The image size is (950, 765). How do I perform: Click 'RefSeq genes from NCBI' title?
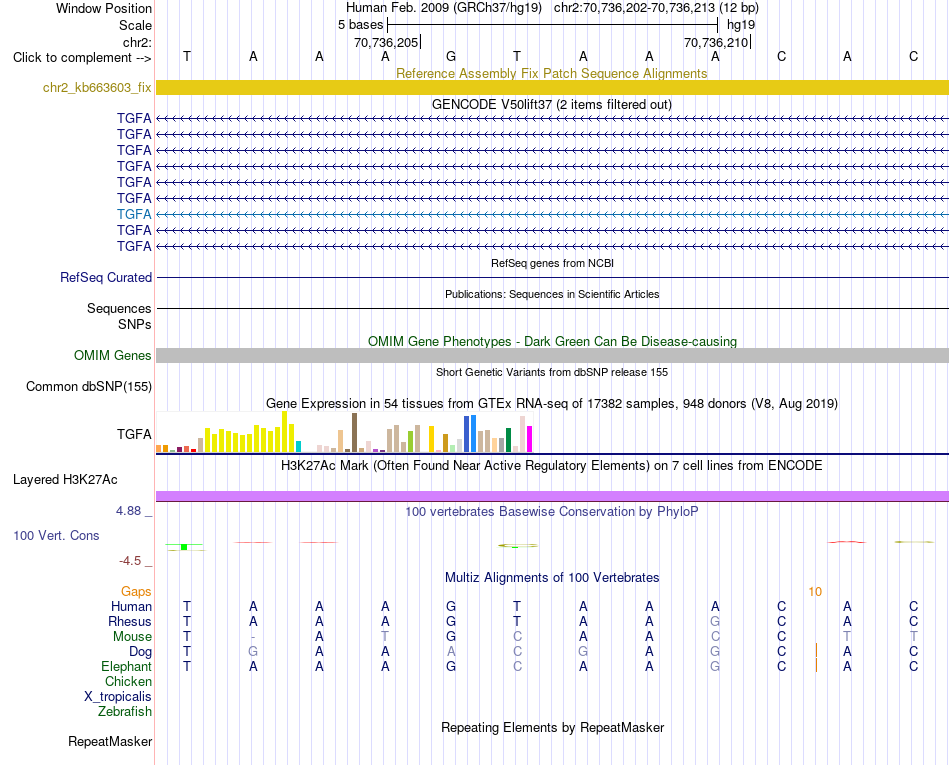tap(552, 263)
